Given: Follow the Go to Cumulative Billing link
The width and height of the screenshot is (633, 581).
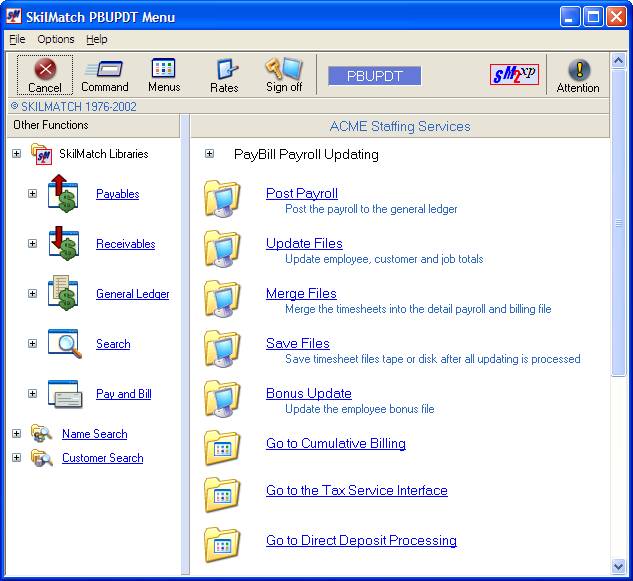Looking at the screenshot, I should click(x=335, y=444).
